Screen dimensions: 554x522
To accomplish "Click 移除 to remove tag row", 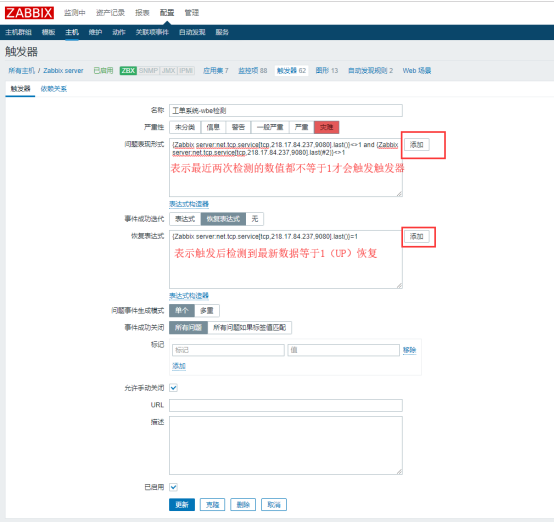I will tap(409, 350).
